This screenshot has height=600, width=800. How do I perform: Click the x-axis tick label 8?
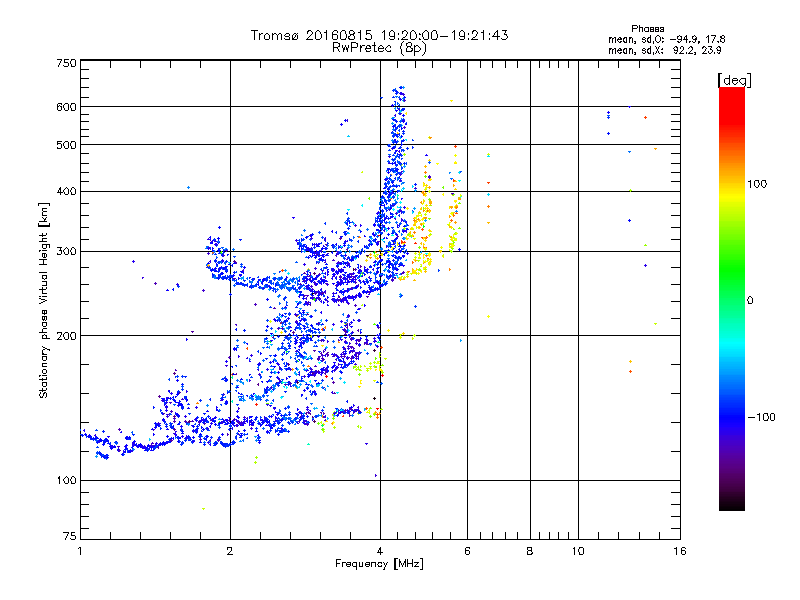[x=530, y=551]
